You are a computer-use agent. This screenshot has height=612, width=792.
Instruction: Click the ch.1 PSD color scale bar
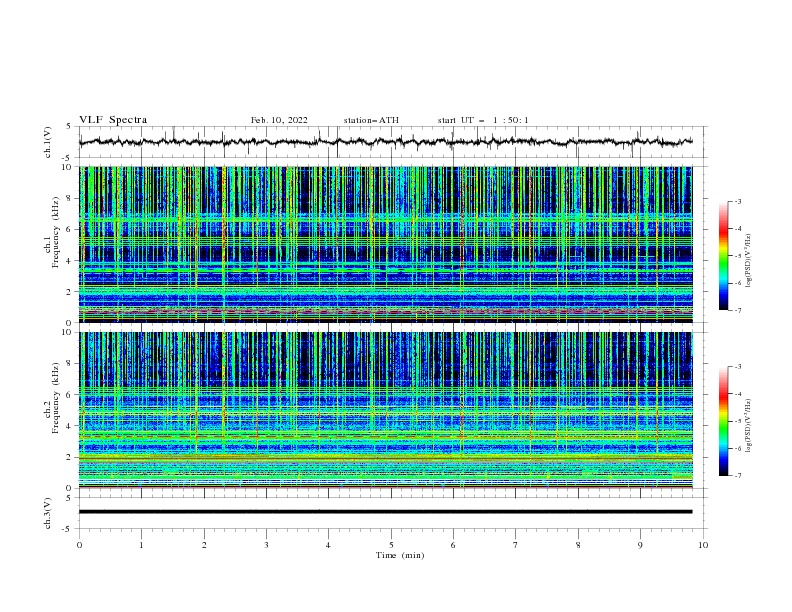[723, 256]
